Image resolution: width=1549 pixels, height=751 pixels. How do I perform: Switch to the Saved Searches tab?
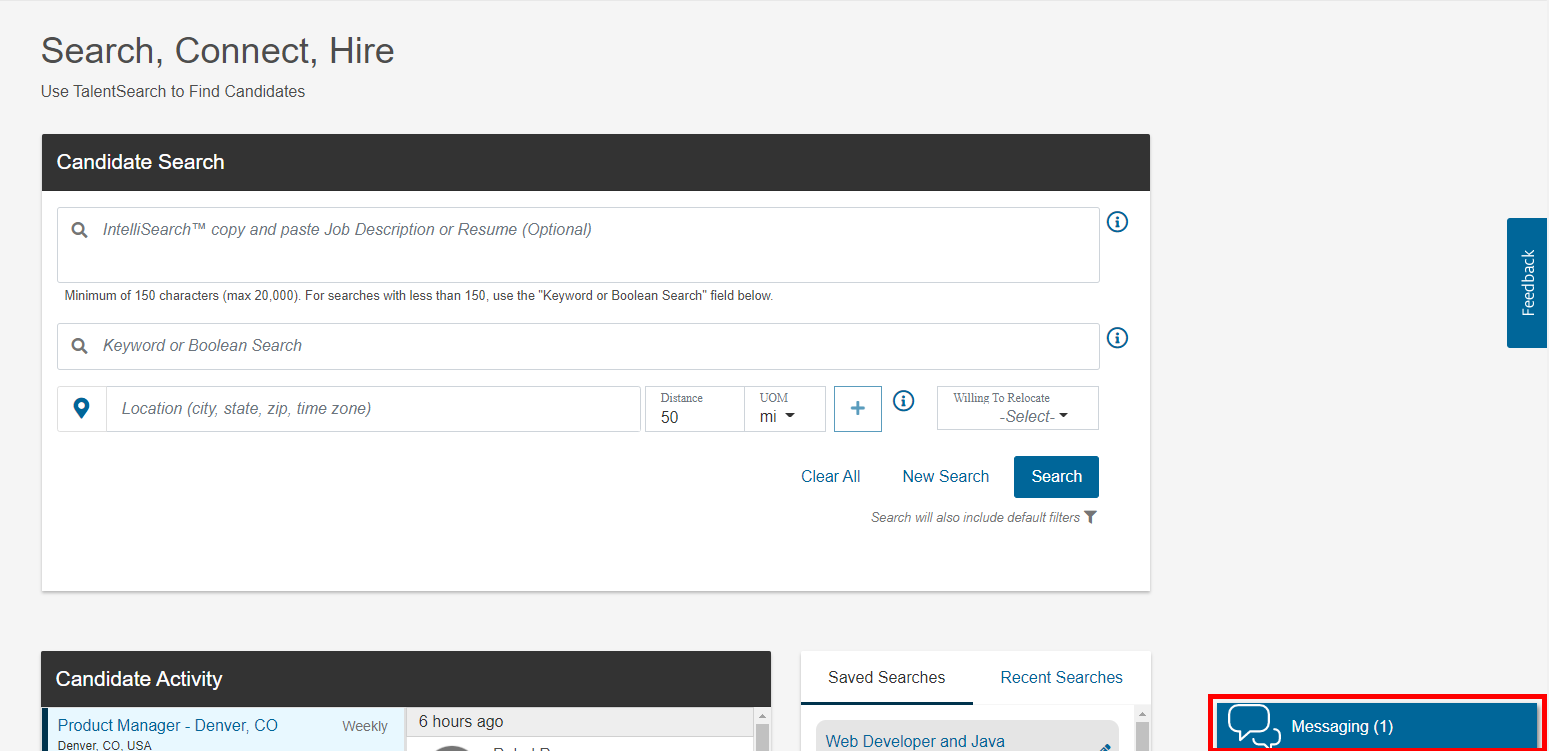[886, 678]
